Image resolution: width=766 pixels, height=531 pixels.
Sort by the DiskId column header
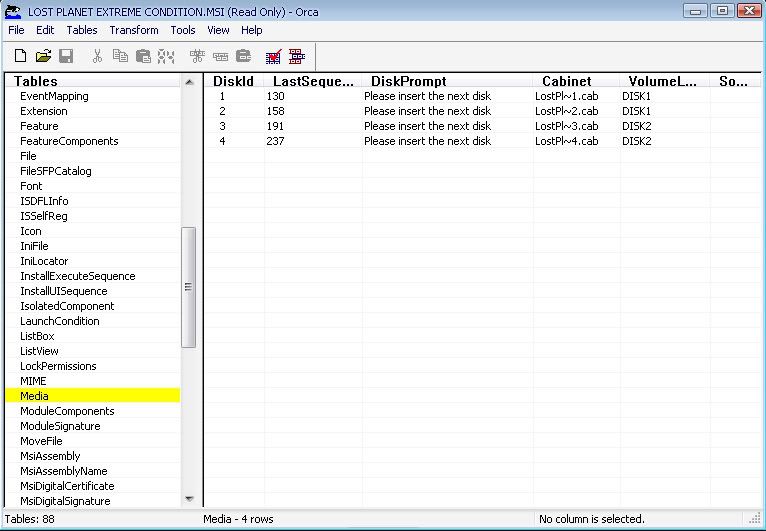(x=234, y=81)
